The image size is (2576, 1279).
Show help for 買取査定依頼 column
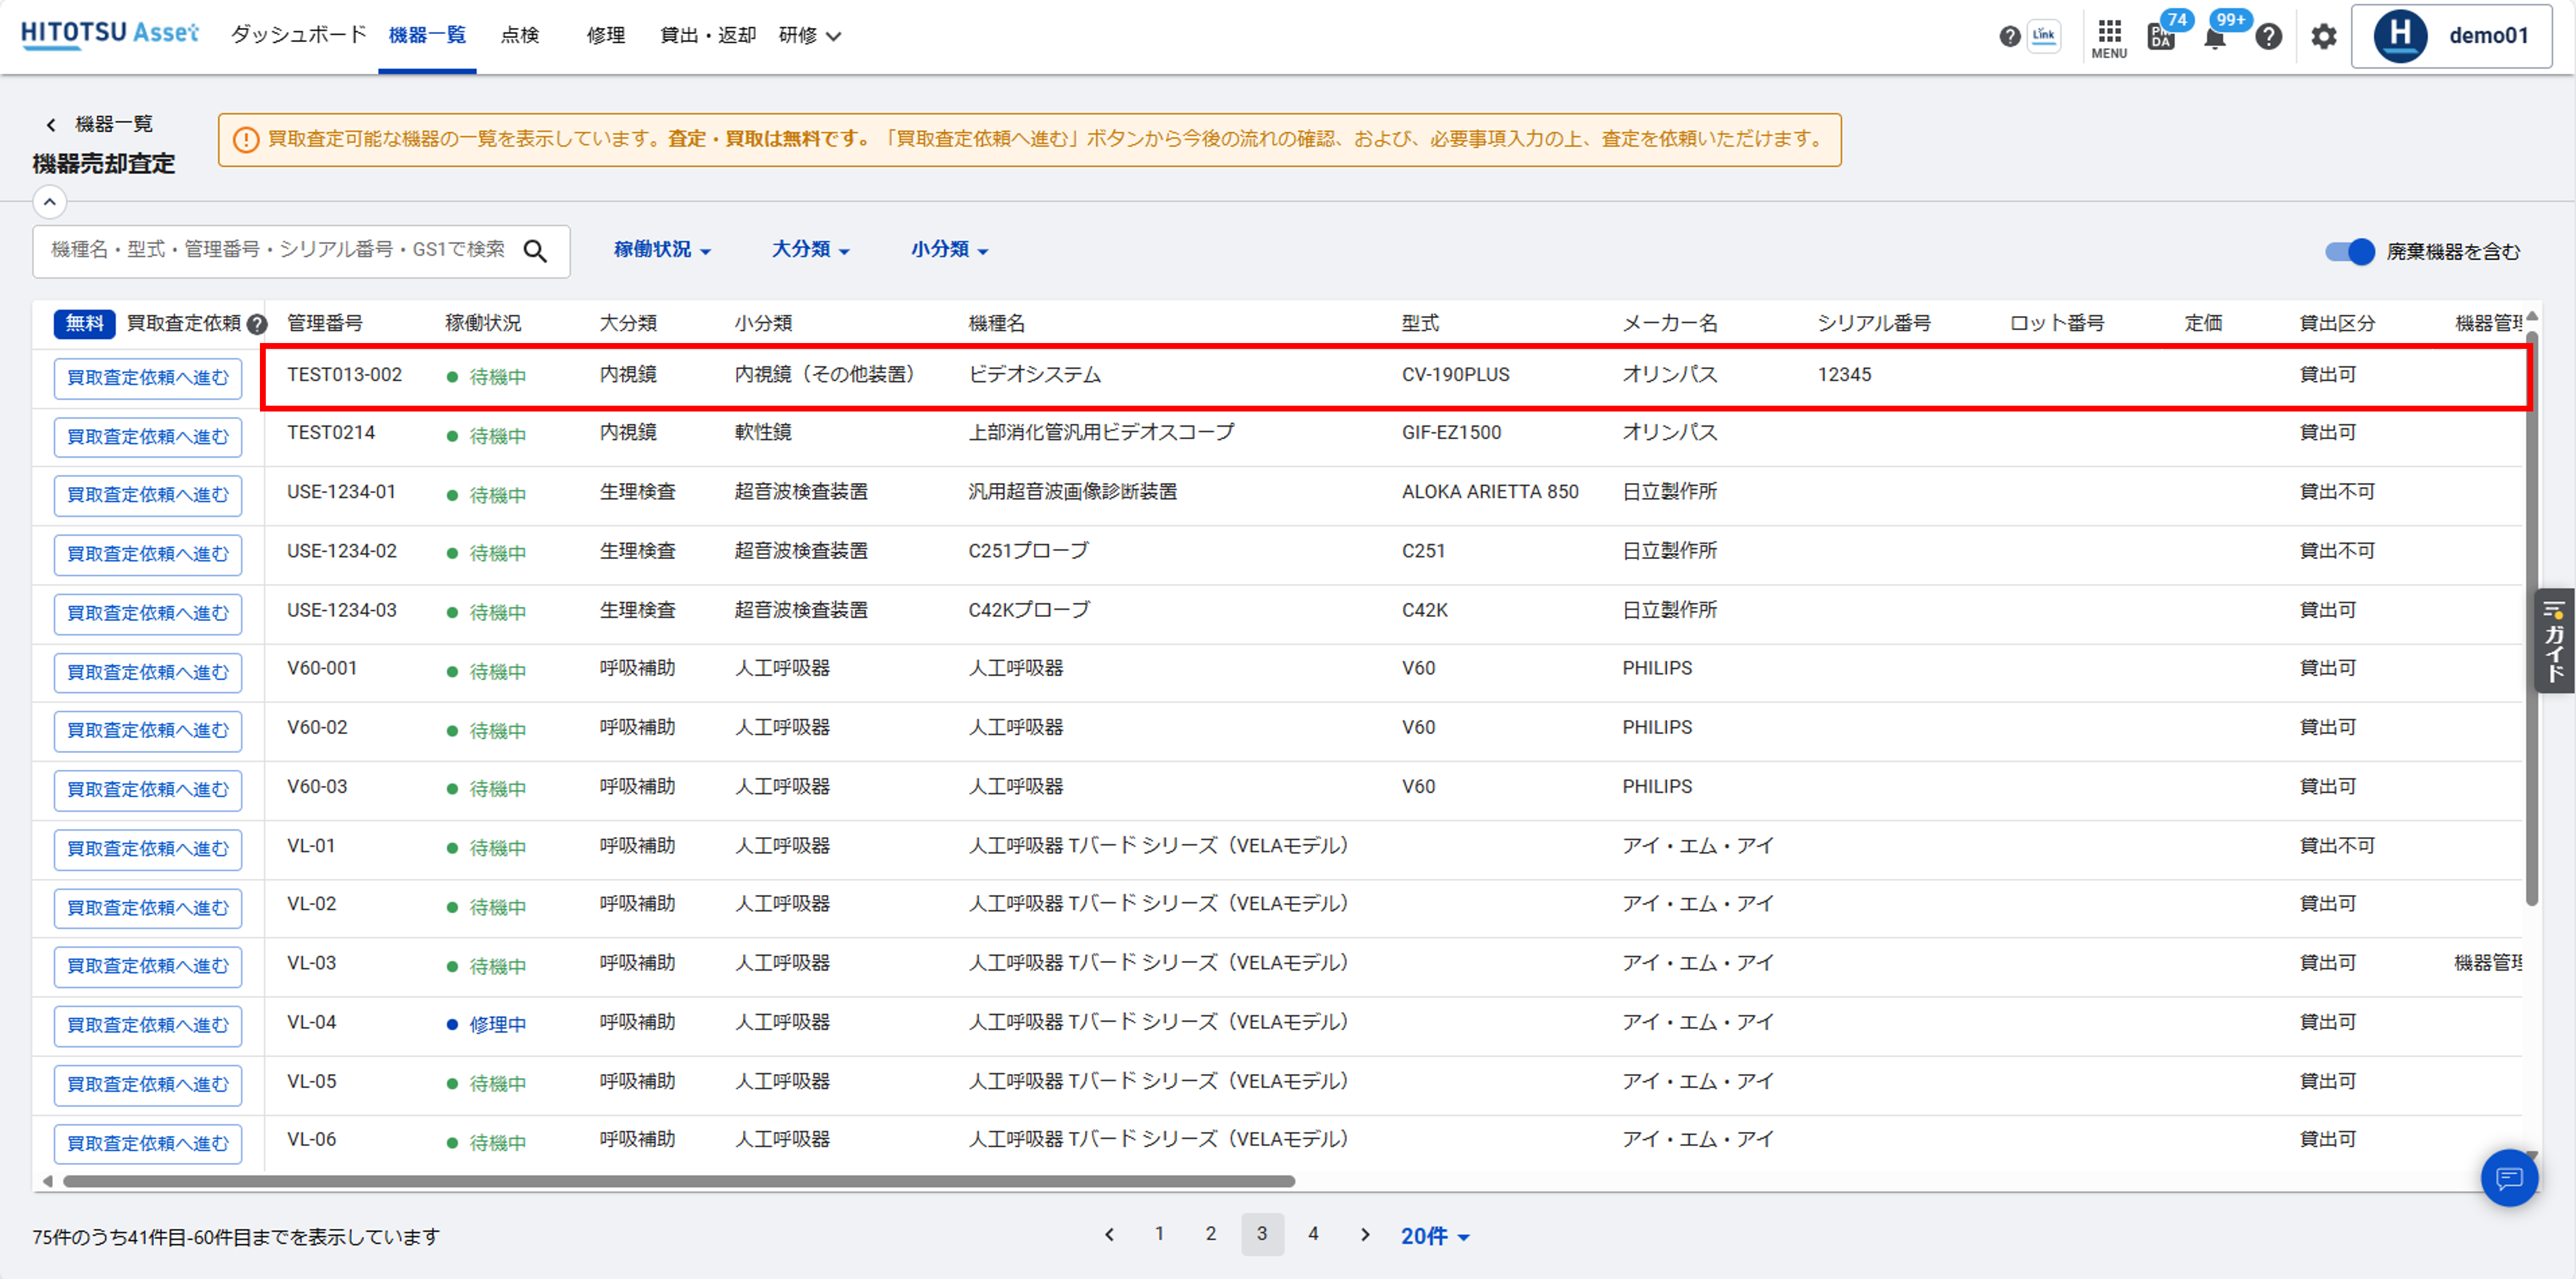pyautogui.click(x=257, y=324)
